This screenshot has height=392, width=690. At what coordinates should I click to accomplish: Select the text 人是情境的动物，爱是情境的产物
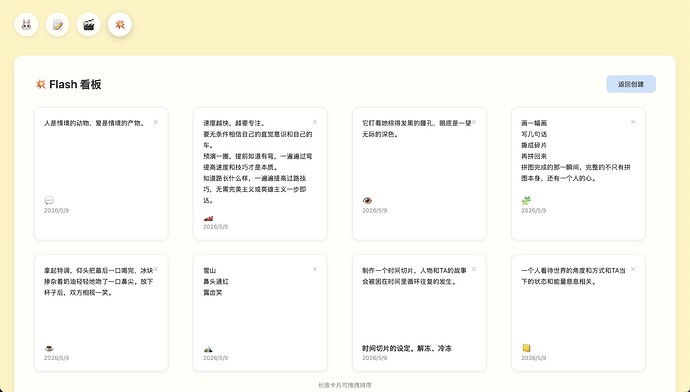[x=94, y=123]
